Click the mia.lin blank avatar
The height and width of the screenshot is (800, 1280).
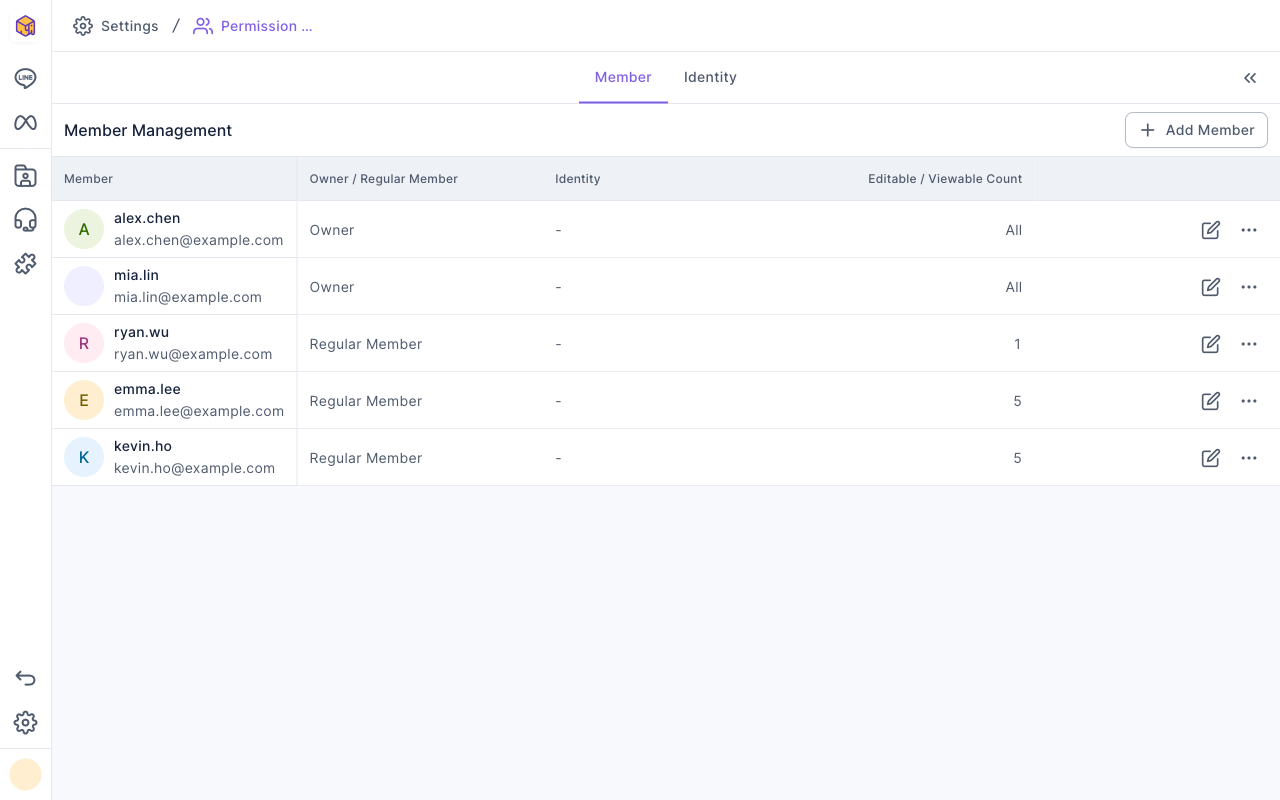(84, 287)
